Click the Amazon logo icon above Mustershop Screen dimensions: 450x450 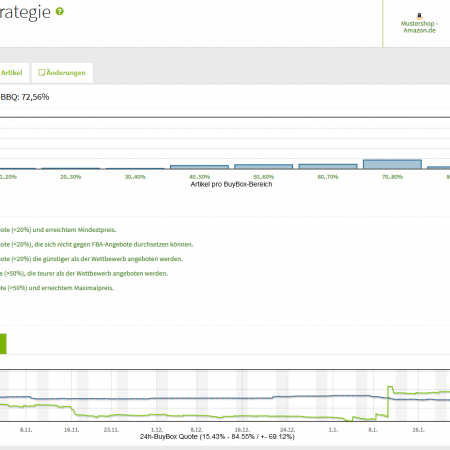click(x=419, y=16)
